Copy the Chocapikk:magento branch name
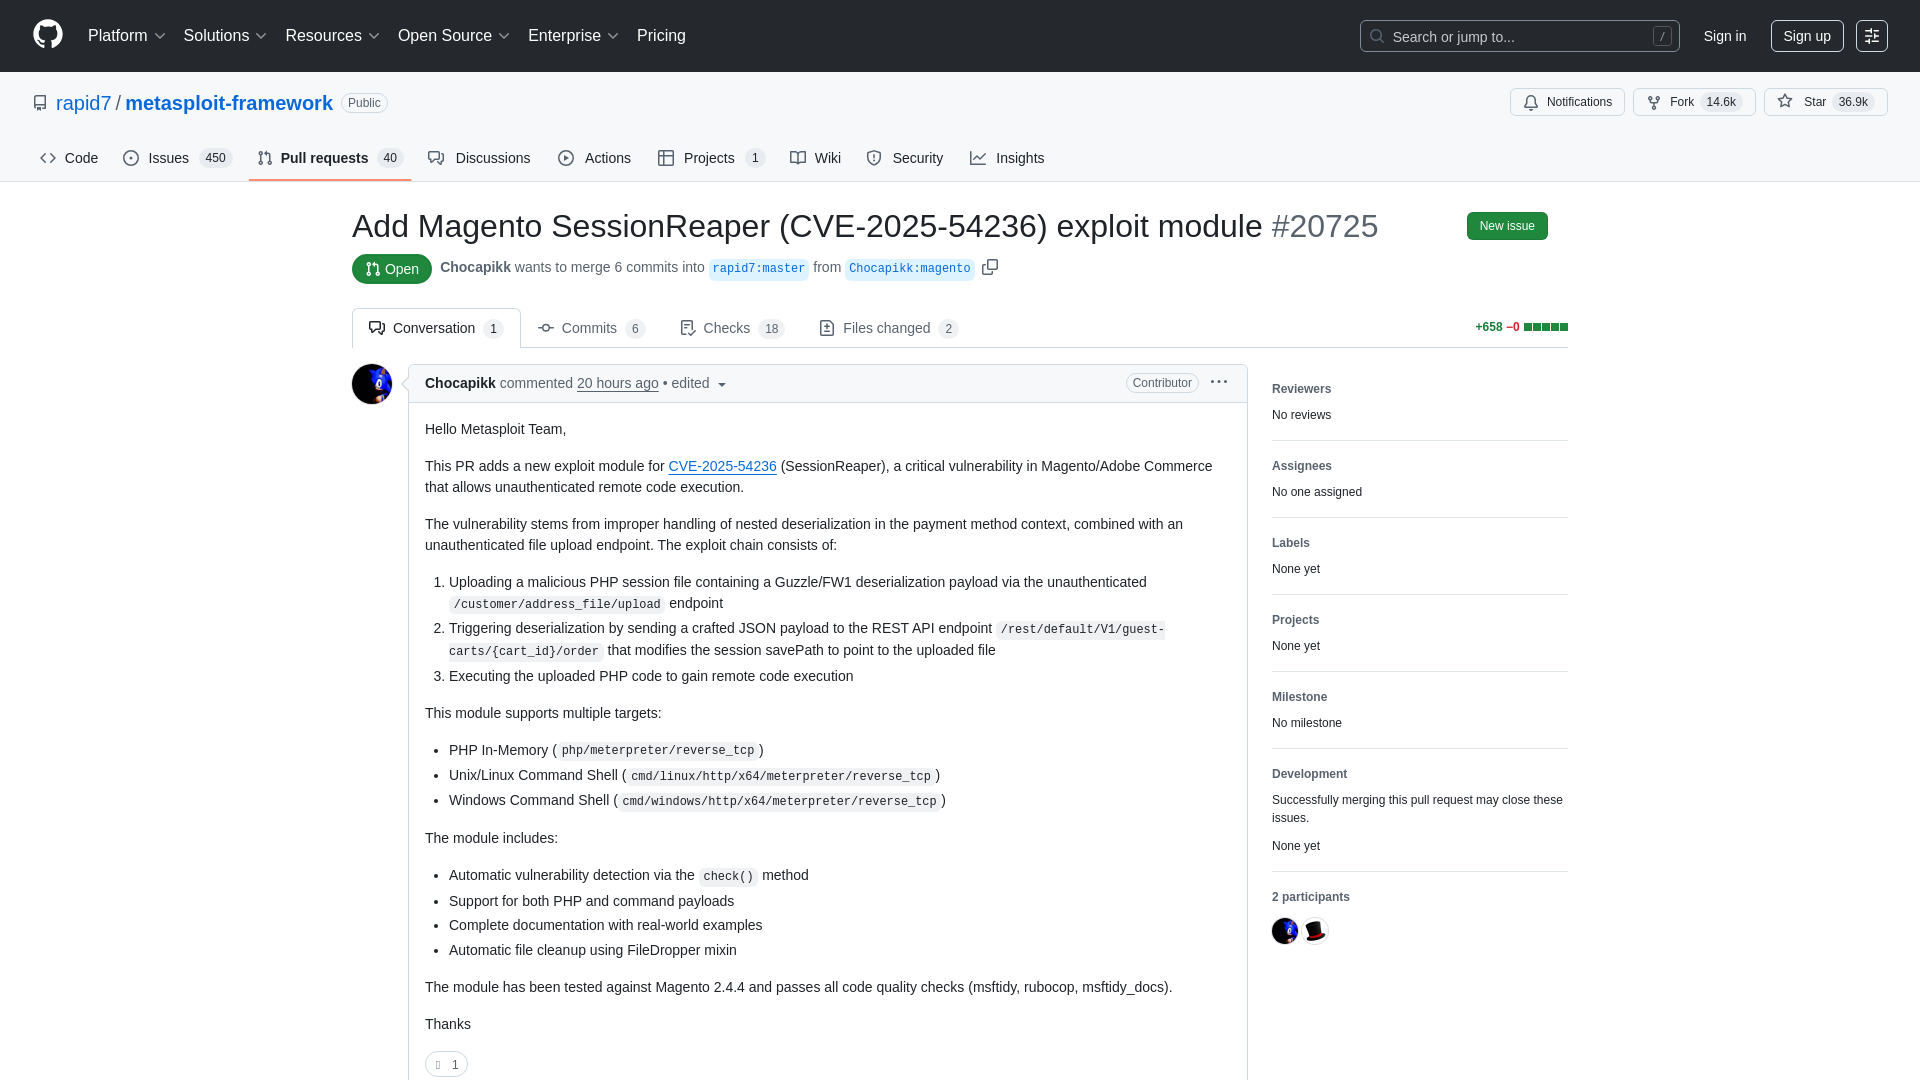 (x=990, y=267)
